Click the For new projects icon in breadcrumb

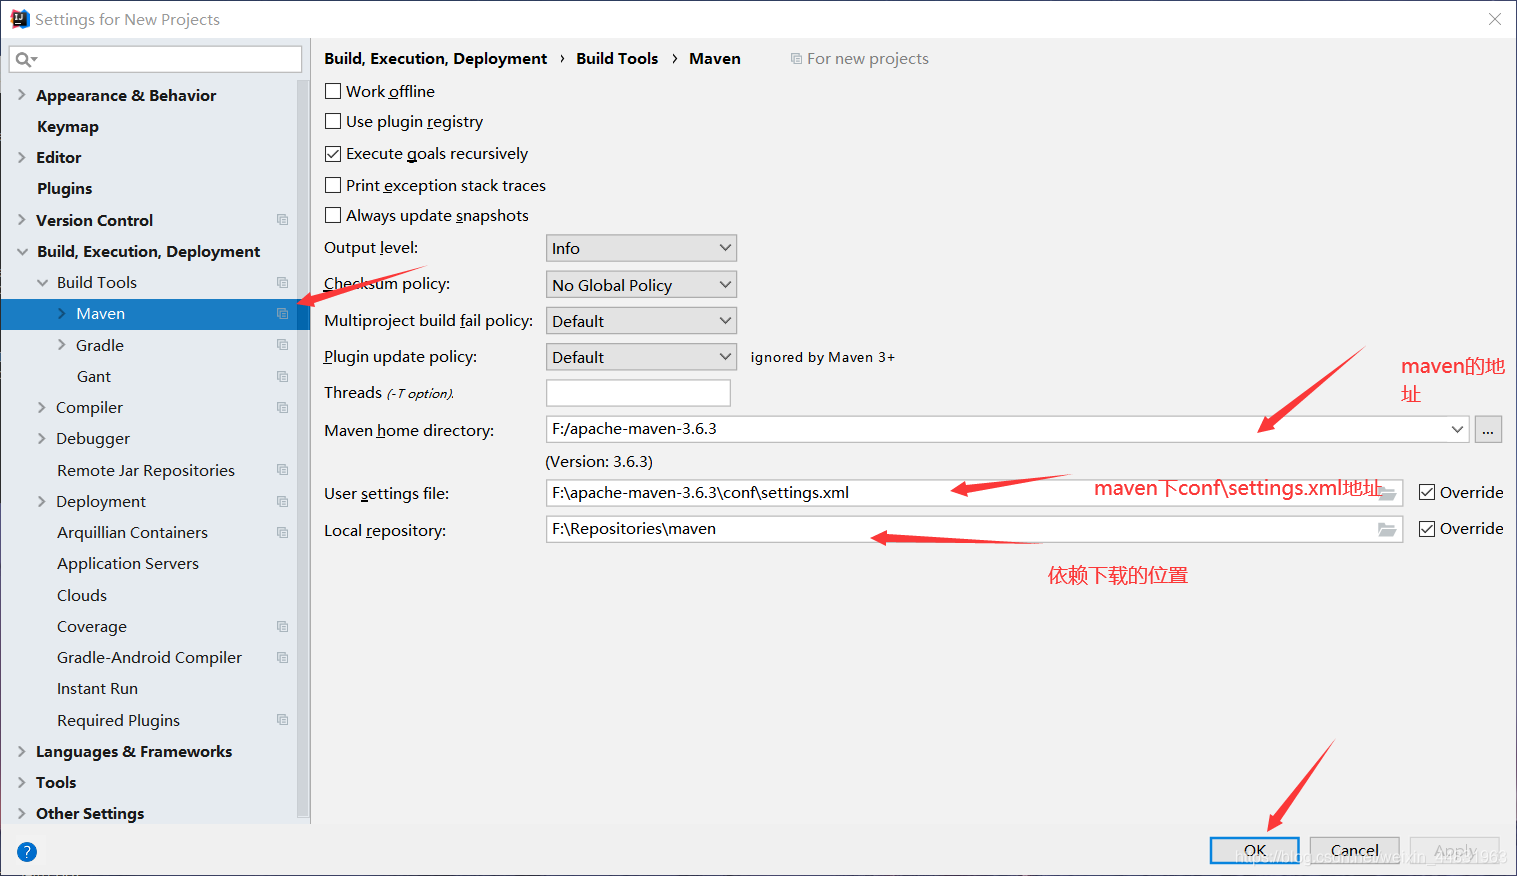[796, 59]
